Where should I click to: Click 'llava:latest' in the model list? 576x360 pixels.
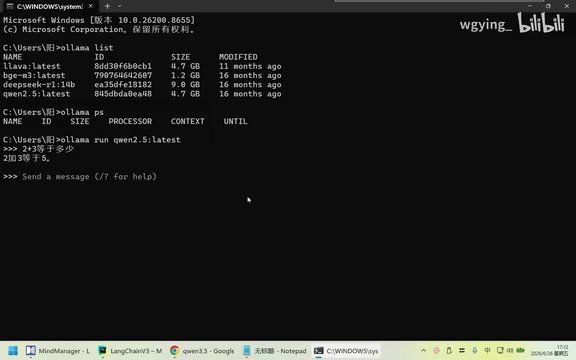(32, 66)
